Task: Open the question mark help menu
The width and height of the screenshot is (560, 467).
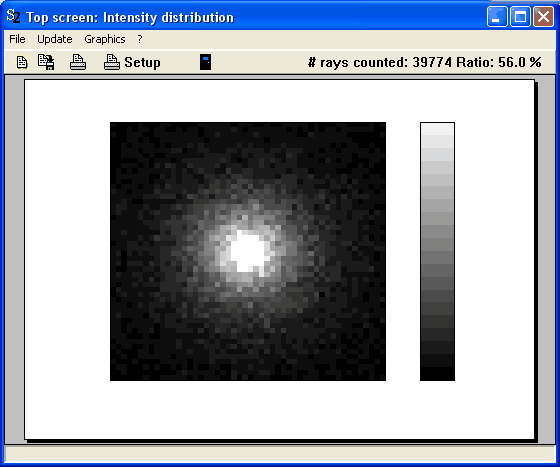Action: point(140,39)
